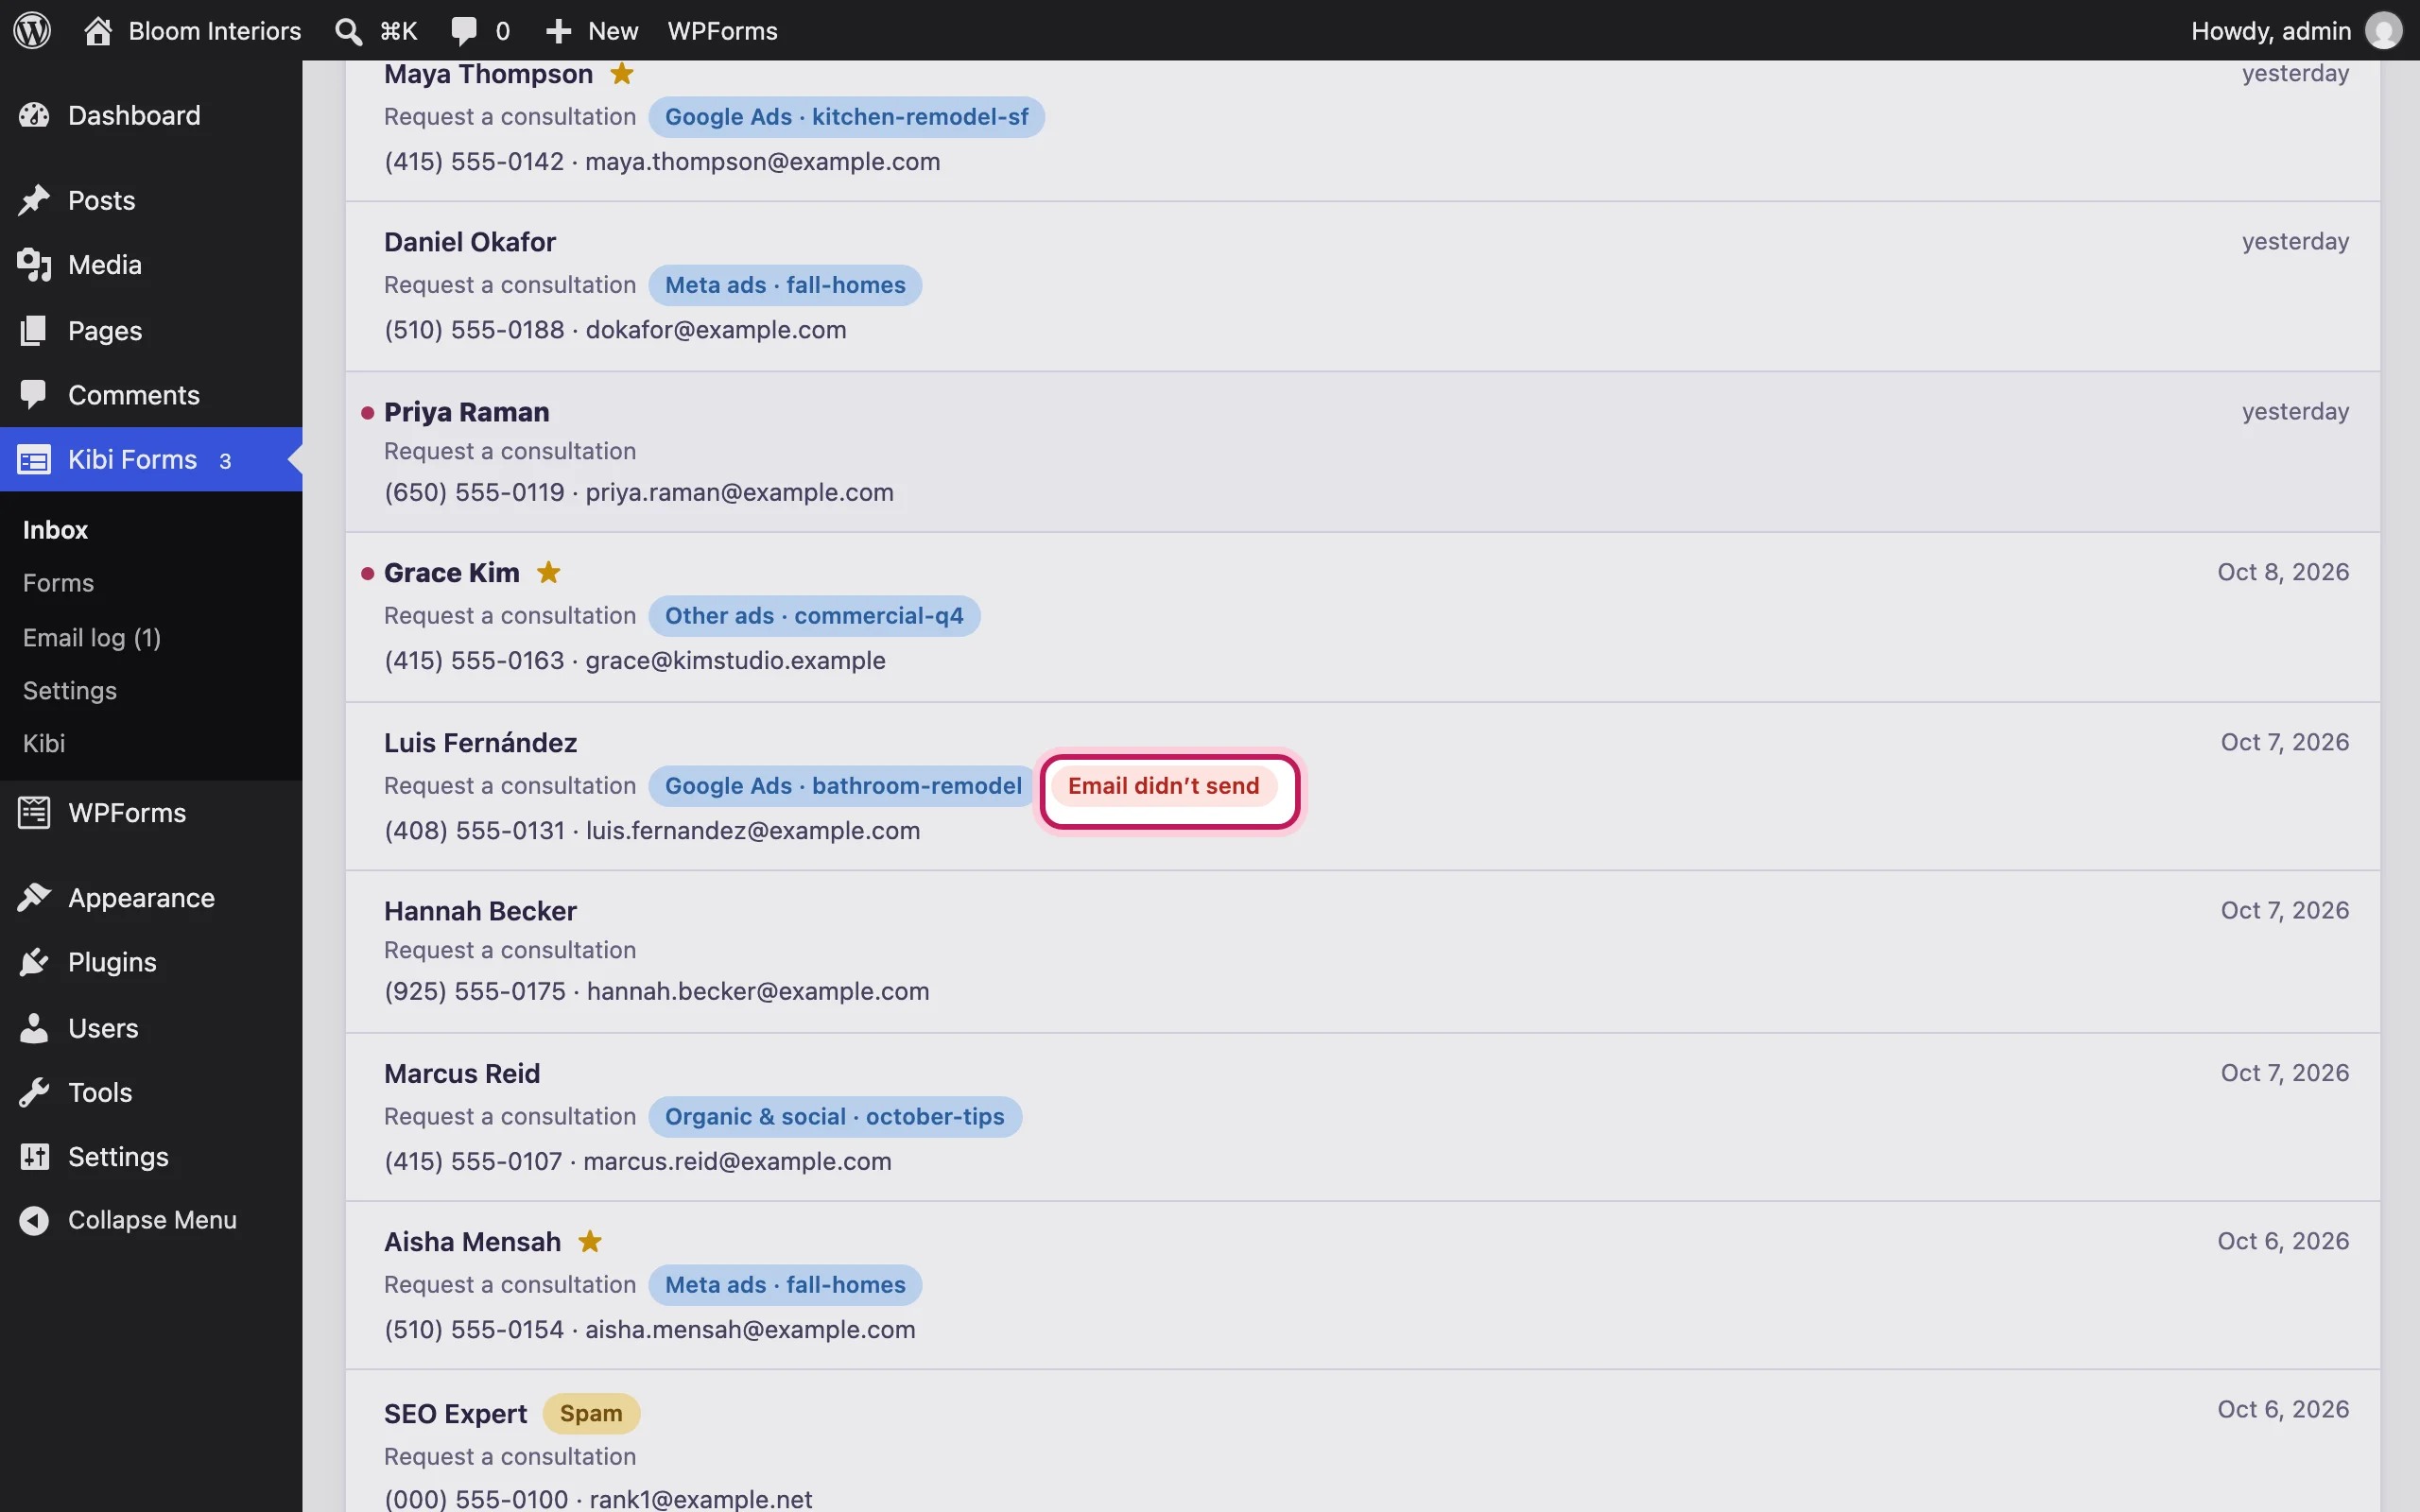This screenshot has height=1512, width=2420.
Task: Unstar the Grace Kim entry
Action: [x=549, y=572]
